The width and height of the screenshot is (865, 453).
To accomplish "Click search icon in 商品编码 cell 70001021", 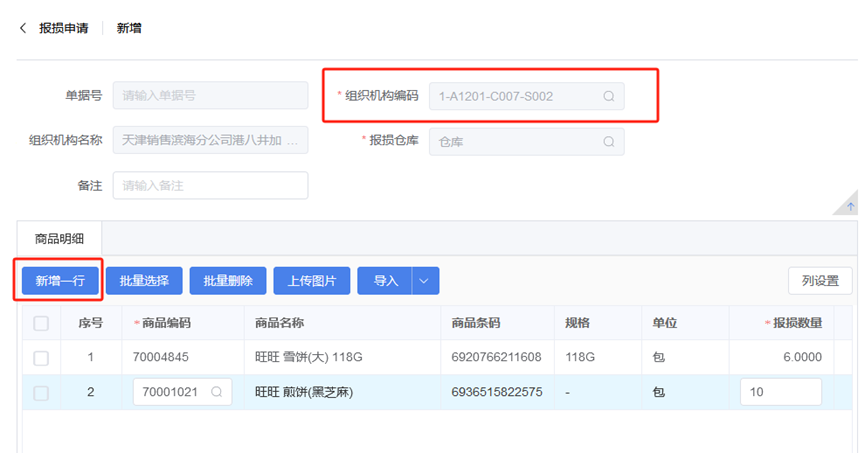I will pos(217,393).
